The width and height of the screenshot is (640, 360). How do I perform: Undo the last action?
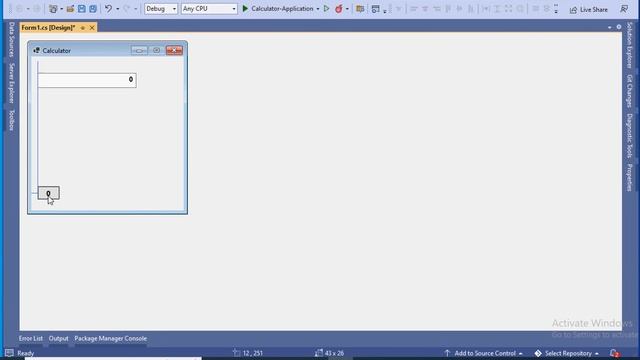coord(108,9)
